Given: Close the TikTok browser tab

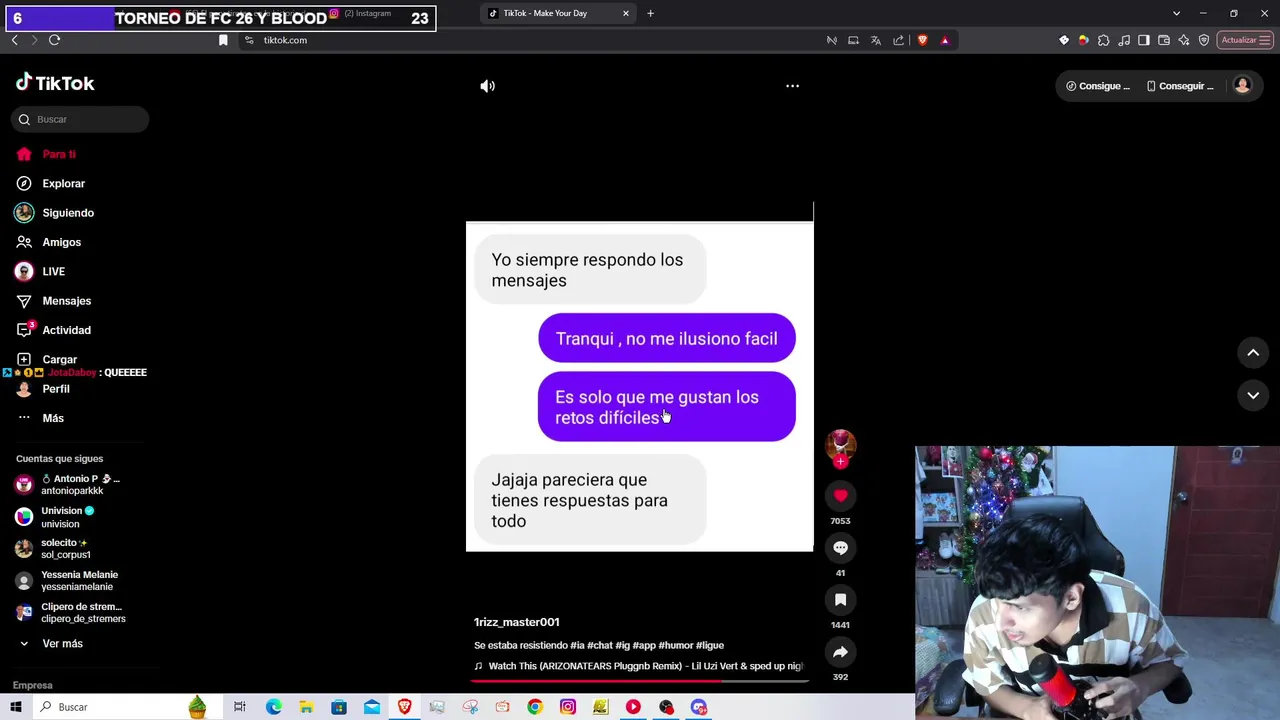Looking at the screenshot, I should 626,13.
